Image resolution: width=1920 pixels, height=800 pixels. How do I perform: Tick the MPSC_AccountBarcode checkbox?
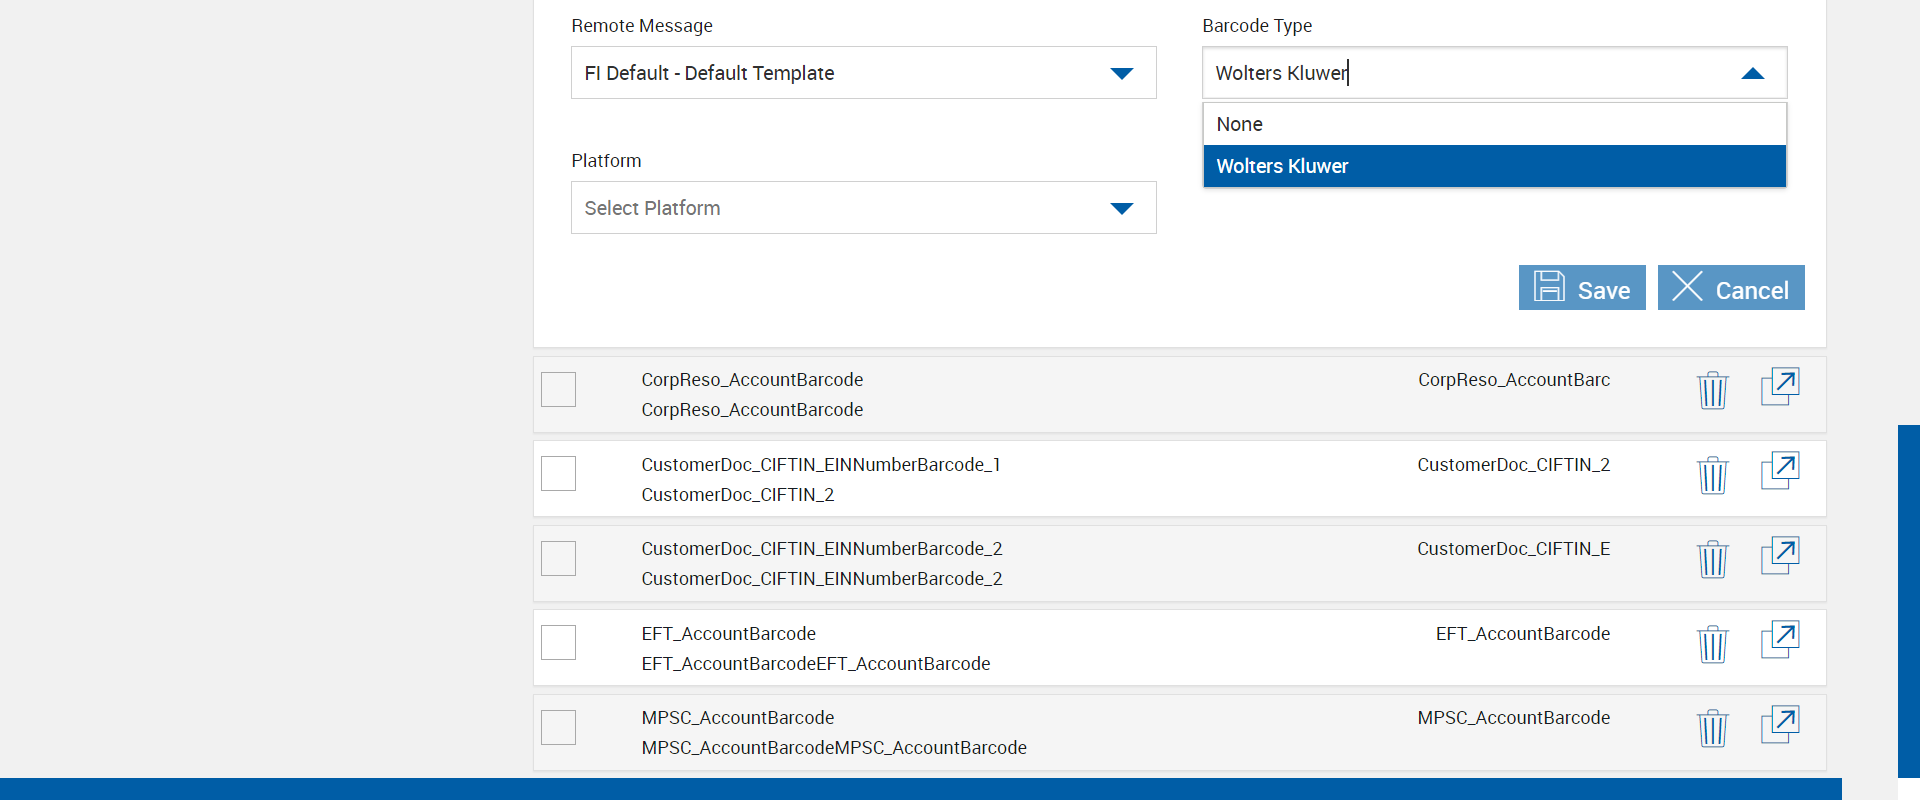(558, 727)
